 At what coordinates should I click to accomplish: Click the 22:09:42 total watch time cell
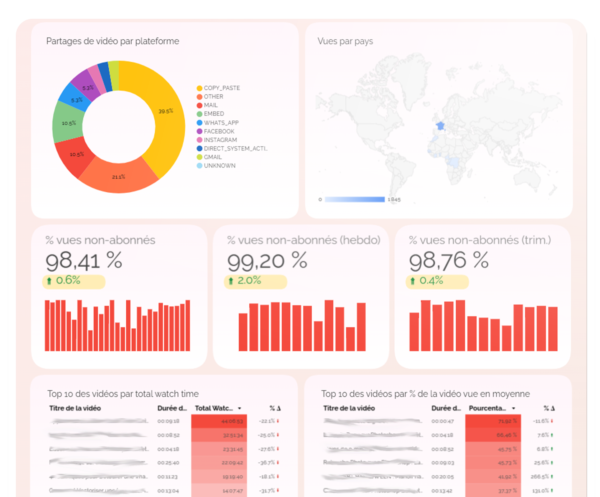219,463
